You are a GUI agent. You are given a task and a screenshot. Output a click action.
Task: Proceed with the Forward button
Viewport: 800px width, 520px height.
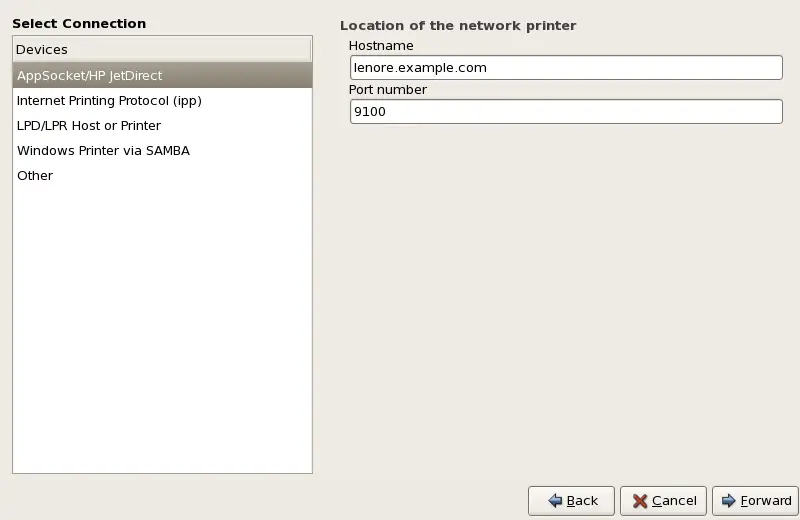pos(755,501)
